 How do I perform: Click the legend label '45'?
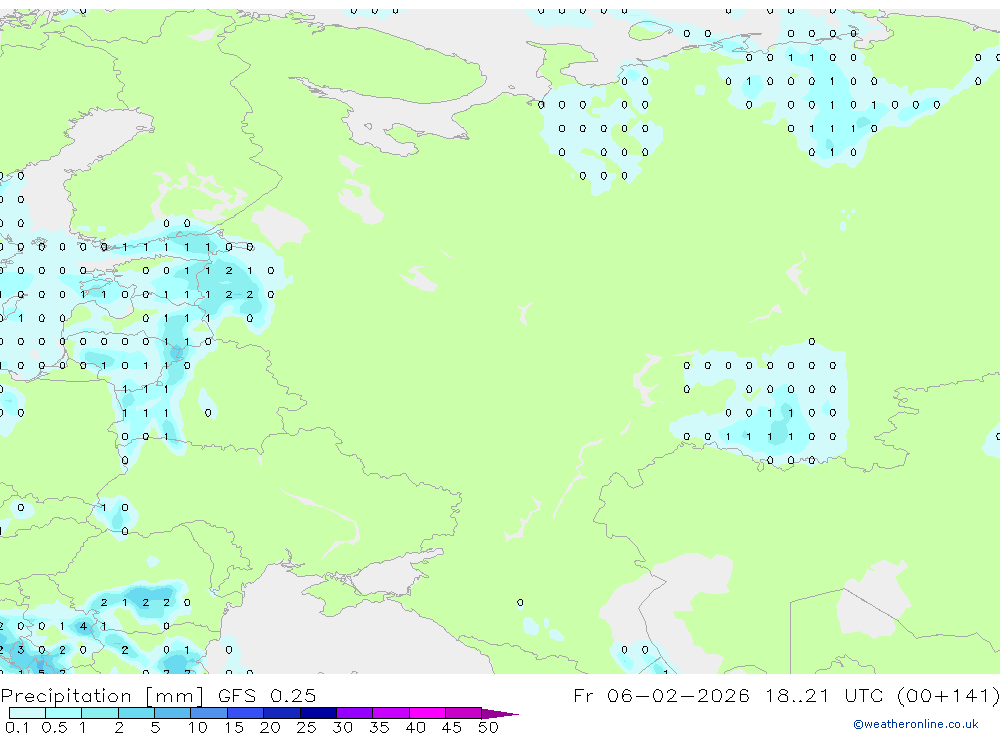pyautogui.click(x=452, y=727)
